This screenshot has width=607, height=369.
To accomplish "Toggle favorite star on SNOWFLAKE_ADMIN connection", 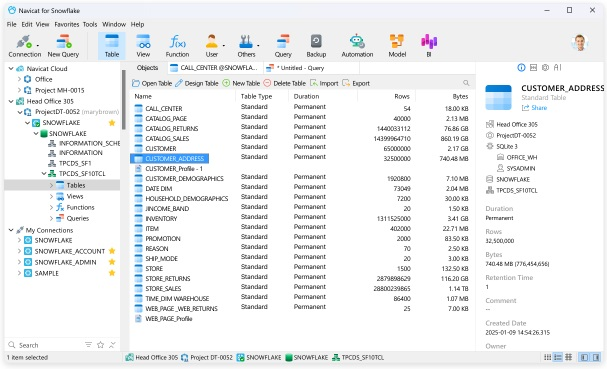I will [112, 262].
